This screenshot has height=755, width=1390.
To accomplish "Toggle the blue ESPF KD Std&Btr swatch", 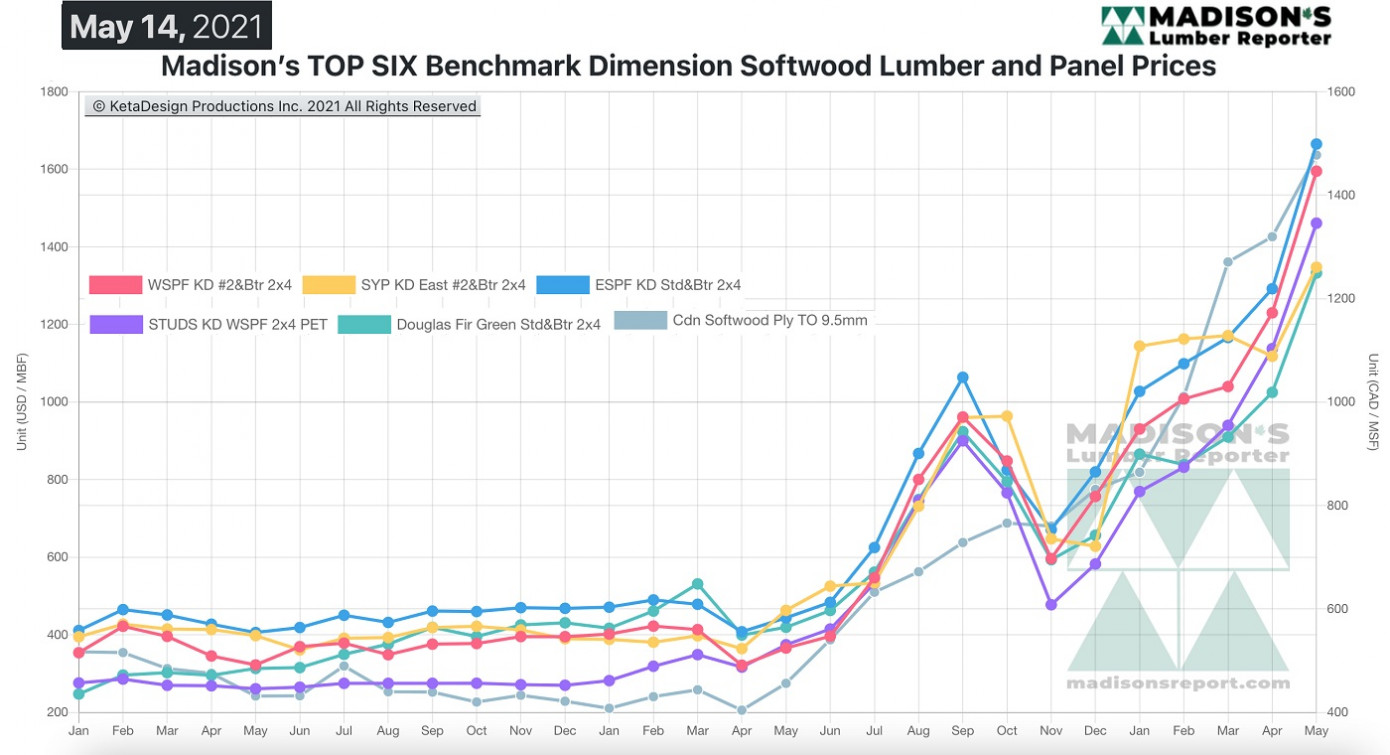I will [563, 285].
